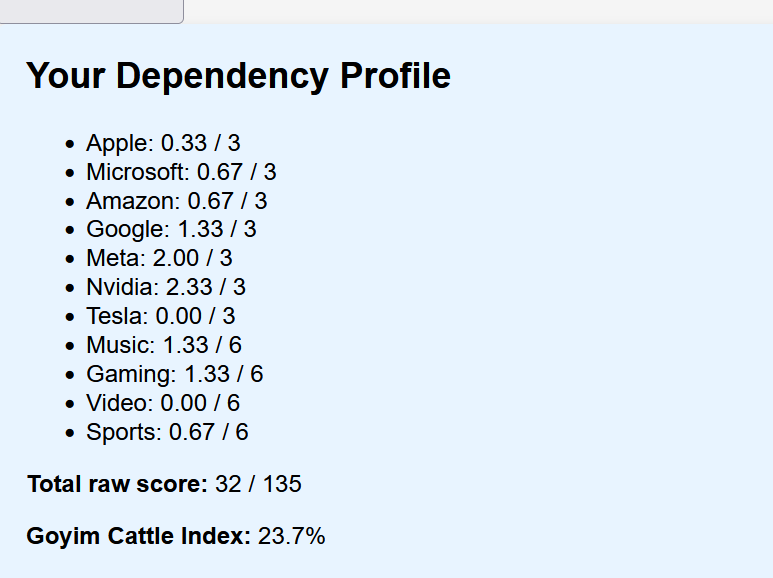Screen dimensions: 773x578
Task: Click the Music 1.33 / 6 entry
Action: 163,346
